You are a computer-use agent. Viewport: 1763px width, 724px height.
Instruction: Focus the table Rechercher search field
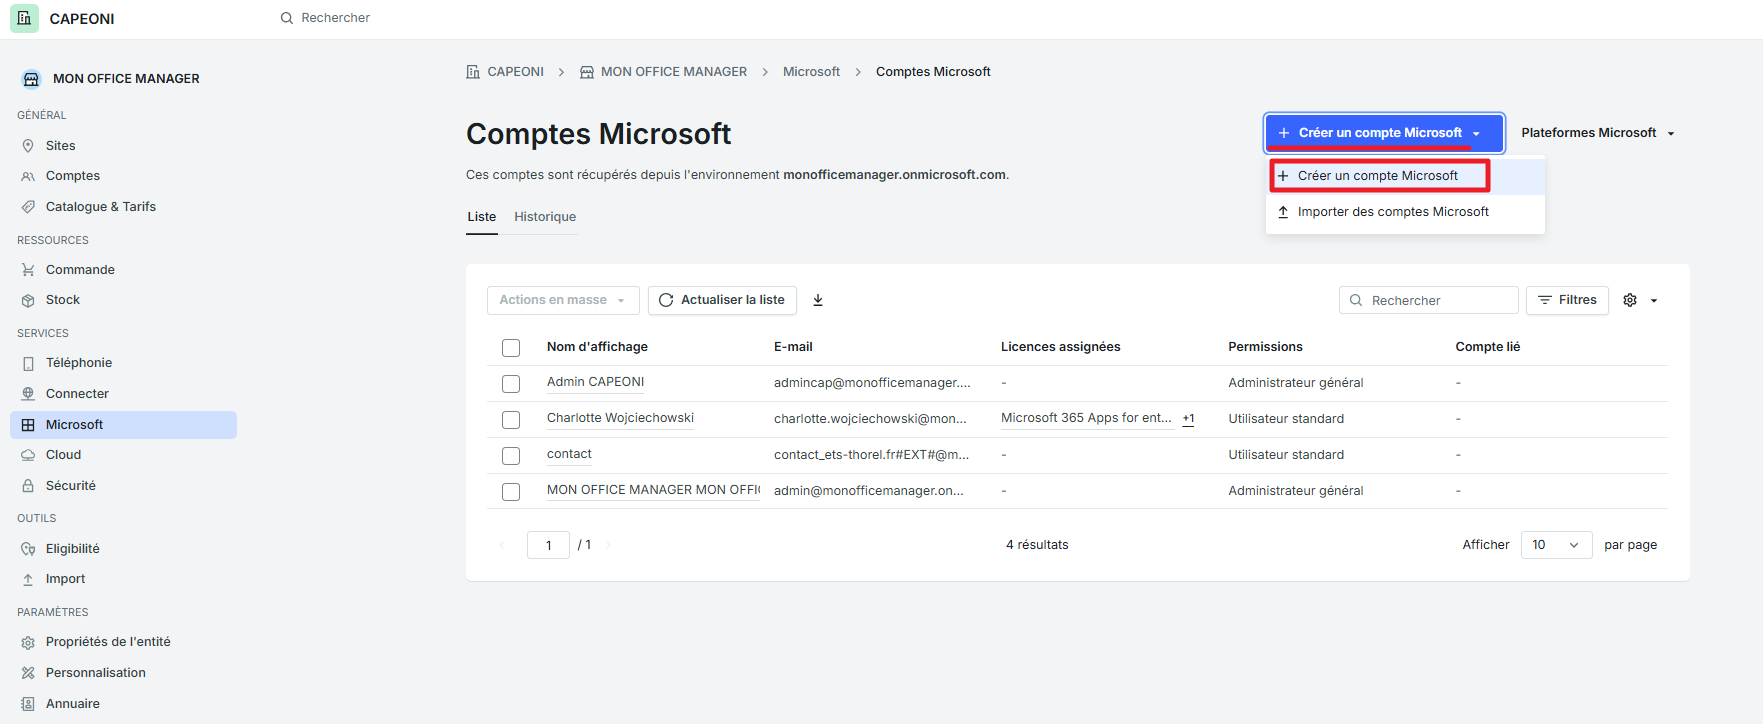point(1428,300)
